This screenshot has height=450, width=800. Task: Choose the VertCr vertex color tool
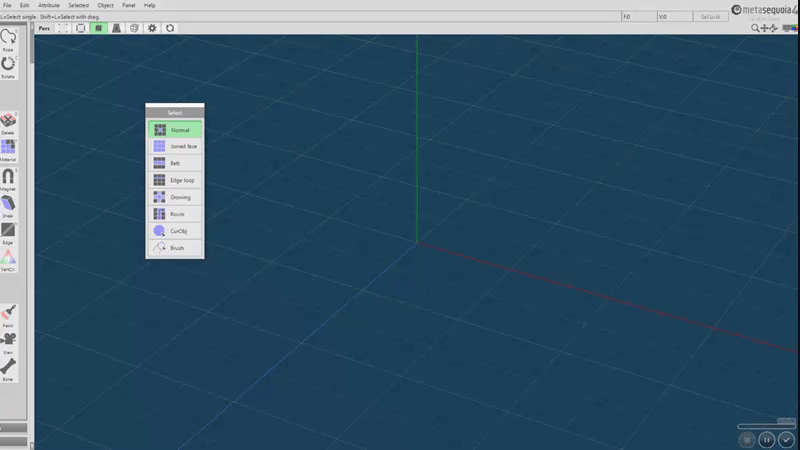(x=8, y=260)
